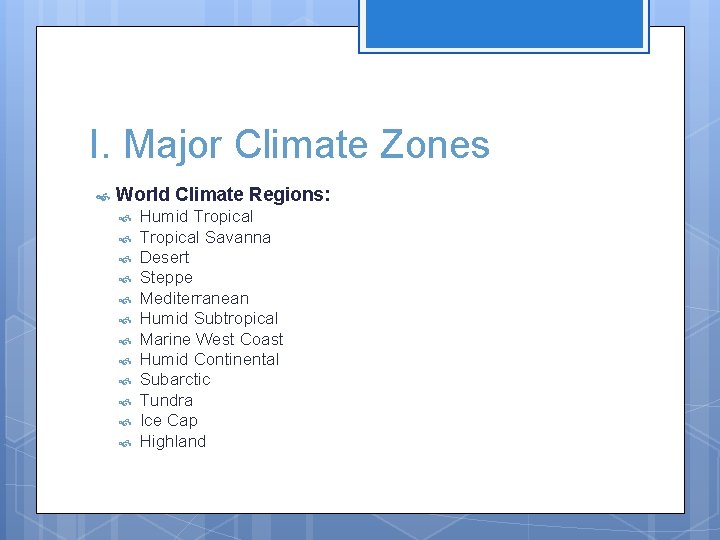Select the "Humid Continental" list item
The height and width of the screenshot is (540, 720).
coord(209,360)
